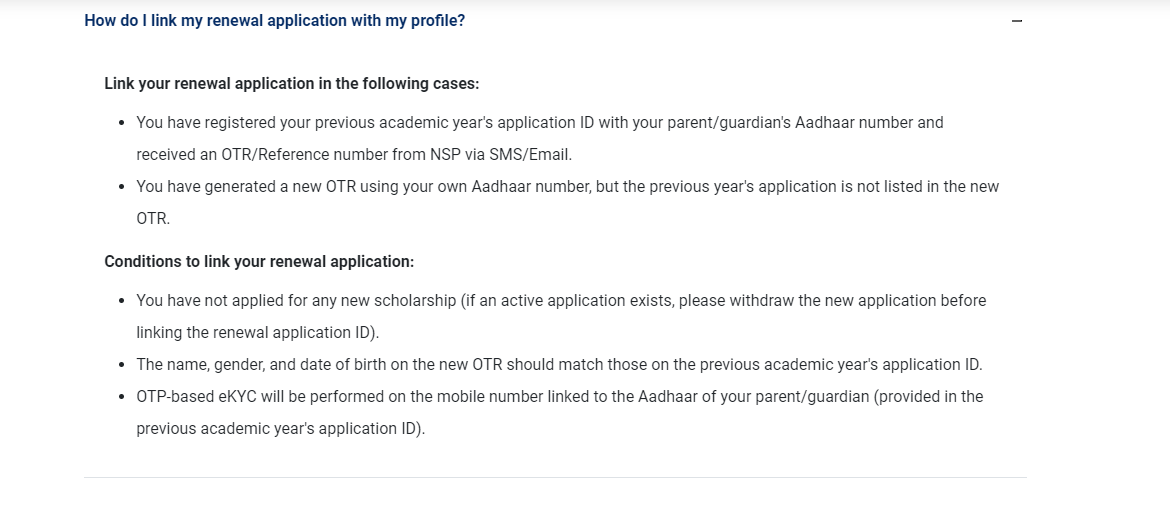This screenshot has width=1170, height=505.
Task: Click the bullet 'You have not applied for any new scholarship'
Action: click(x=561, y=300)
